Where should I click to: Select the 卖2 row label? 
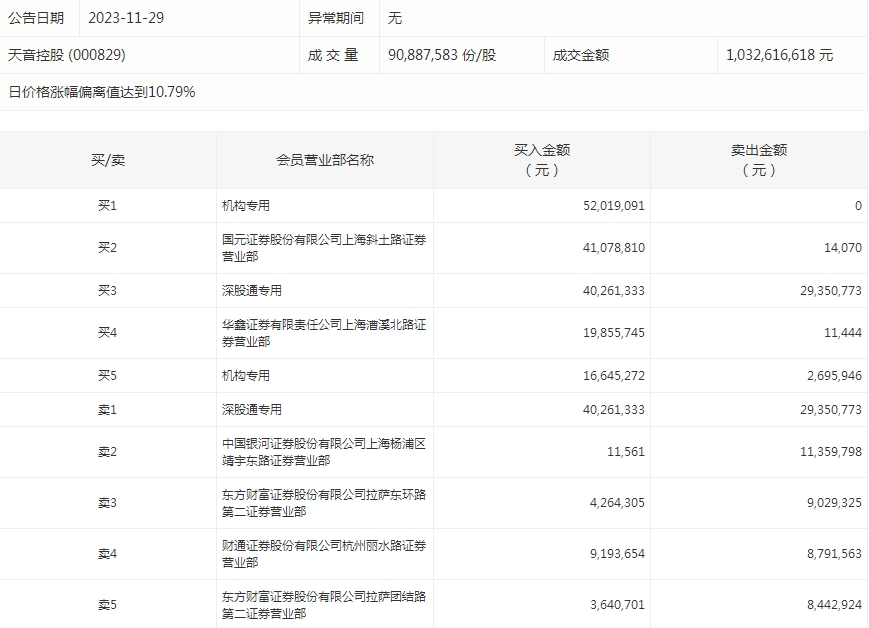tap(108, 452)
